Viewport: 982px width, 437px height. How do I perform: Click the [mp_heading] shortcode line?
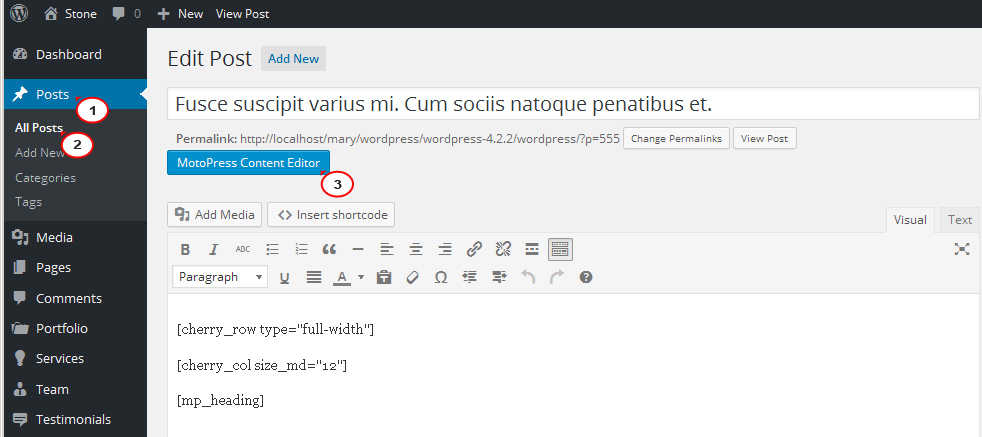tap(220, 400)
